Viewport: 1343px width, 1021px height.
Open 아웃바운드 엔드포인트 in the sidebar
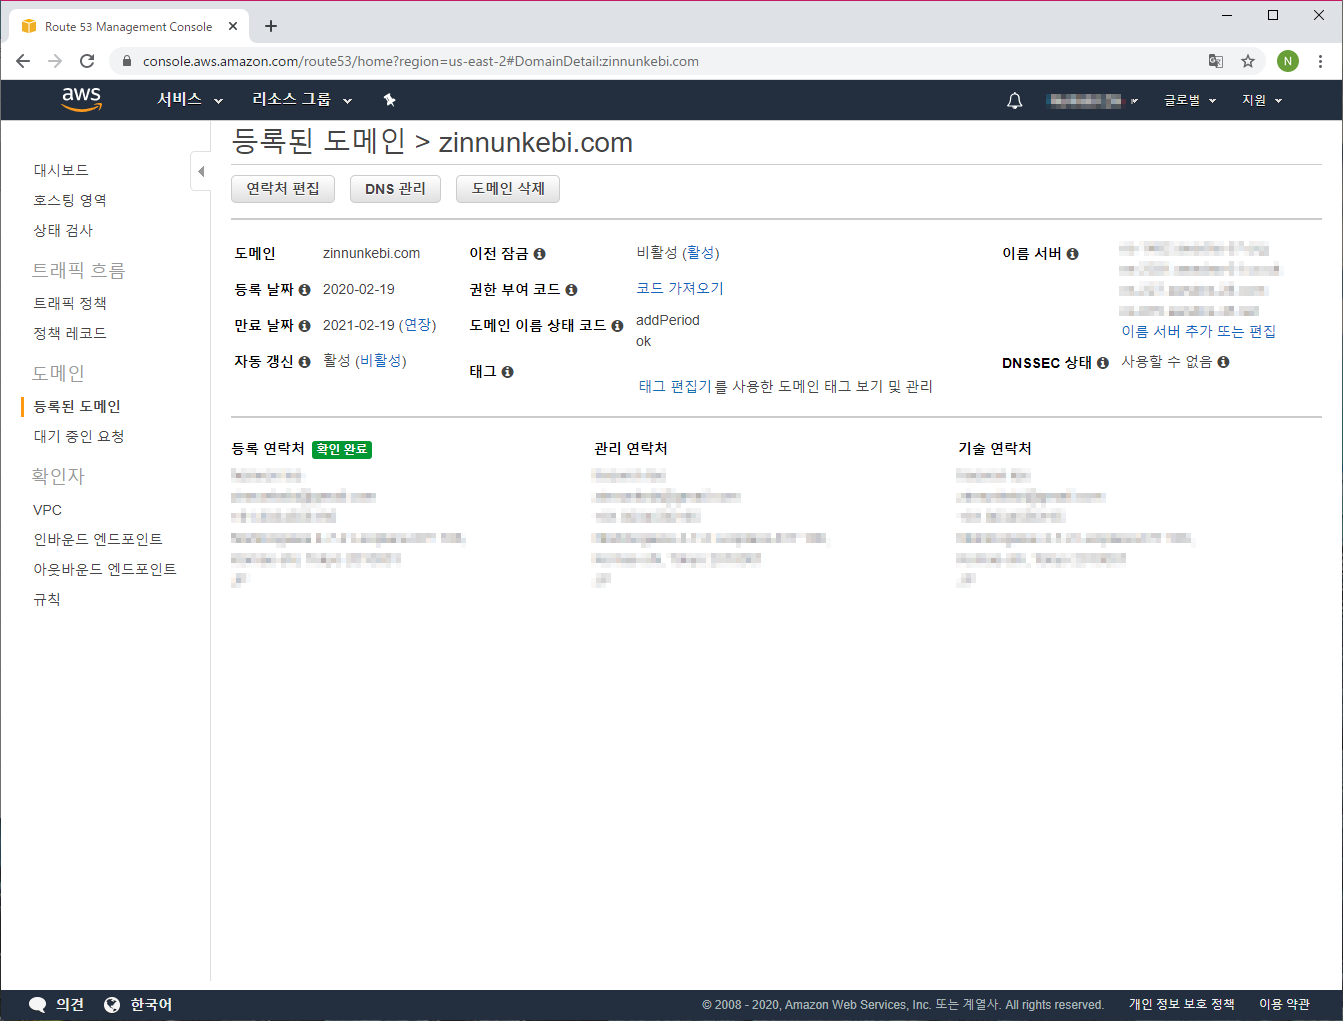[x=105, y=570]
